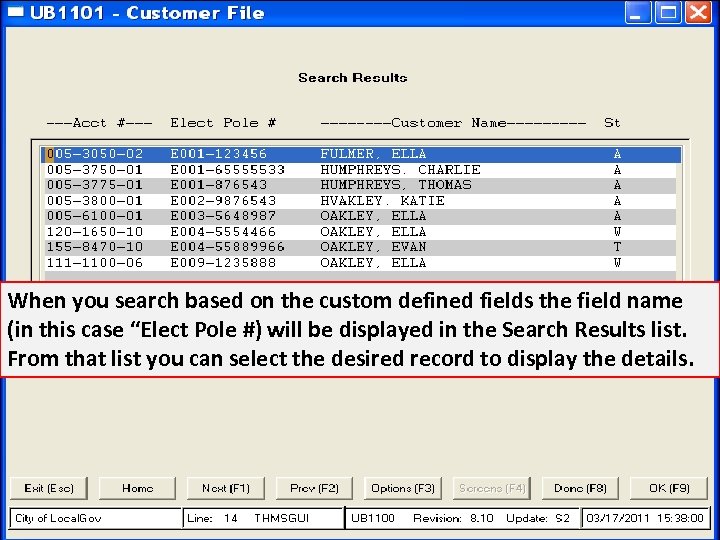Click pole number E001-123456
Screen dimensions: 720x540
[x=219, y=154]
